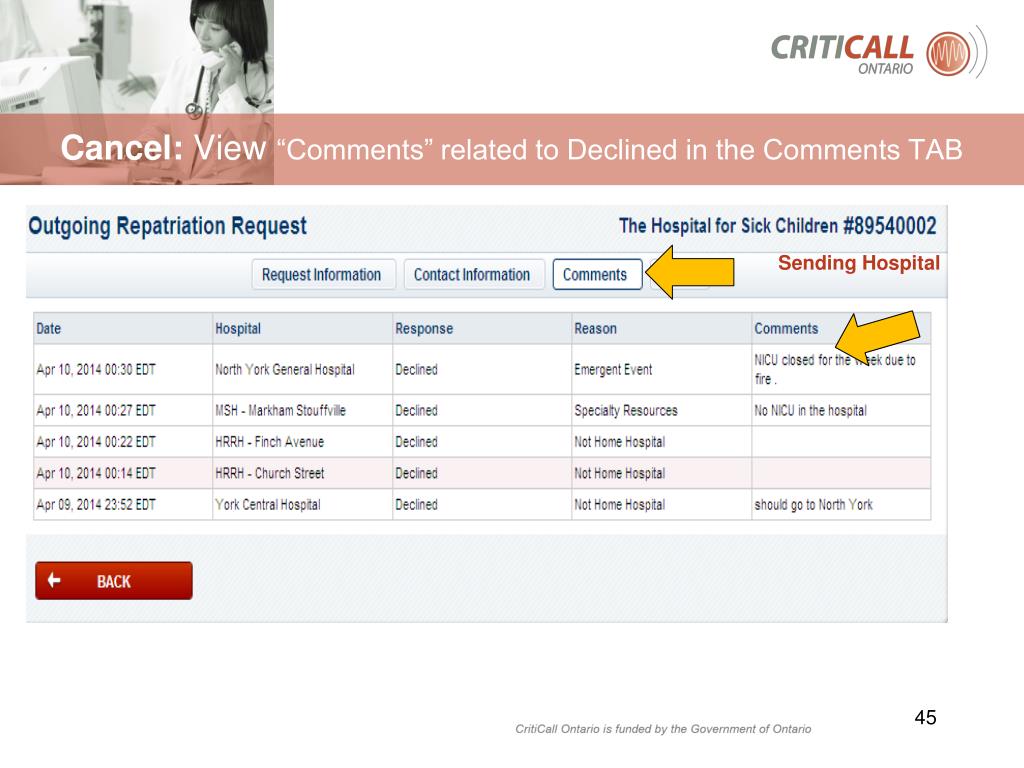Screen dimensions: 1024x768
Task: Click the Reason column header
Action: pos(595,329)
